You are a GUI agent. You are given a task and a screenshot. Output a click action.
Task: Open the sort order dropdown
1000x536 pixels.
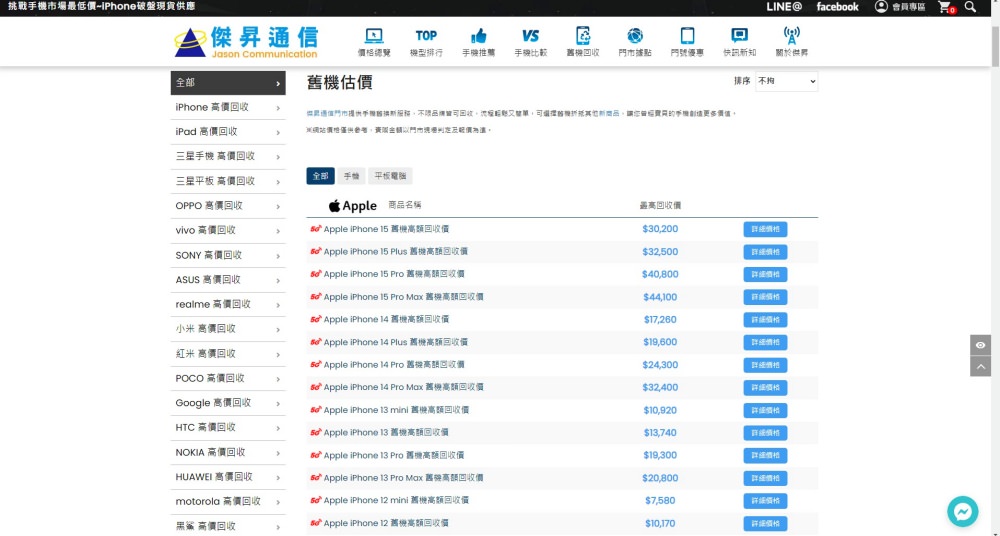(786, 82)
